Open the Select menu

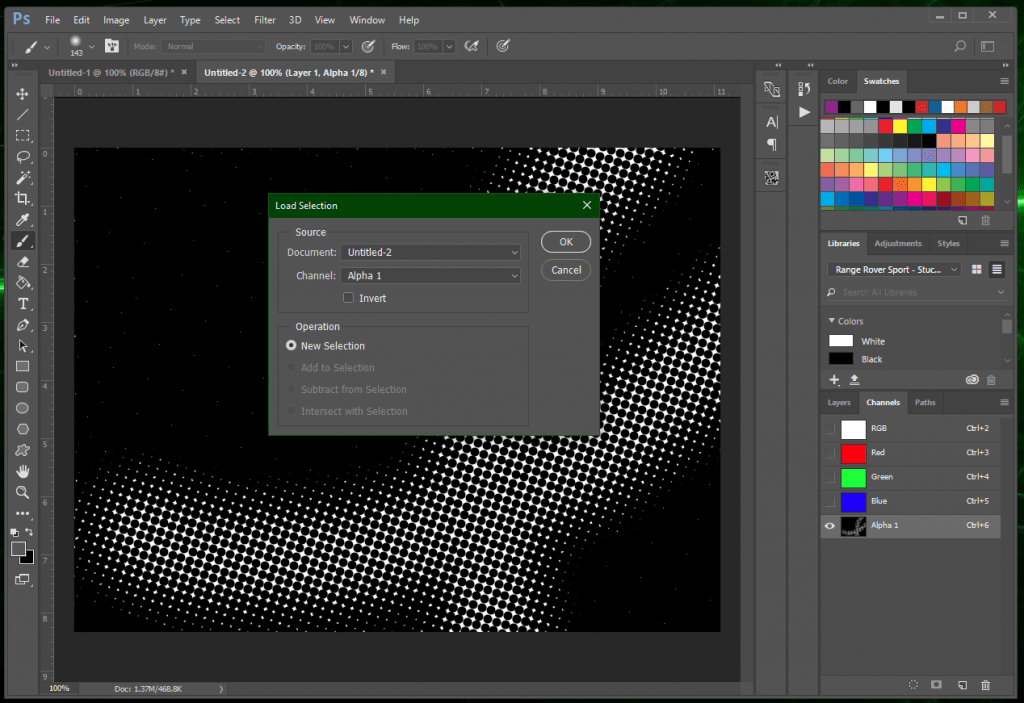(x=227, y=20)
